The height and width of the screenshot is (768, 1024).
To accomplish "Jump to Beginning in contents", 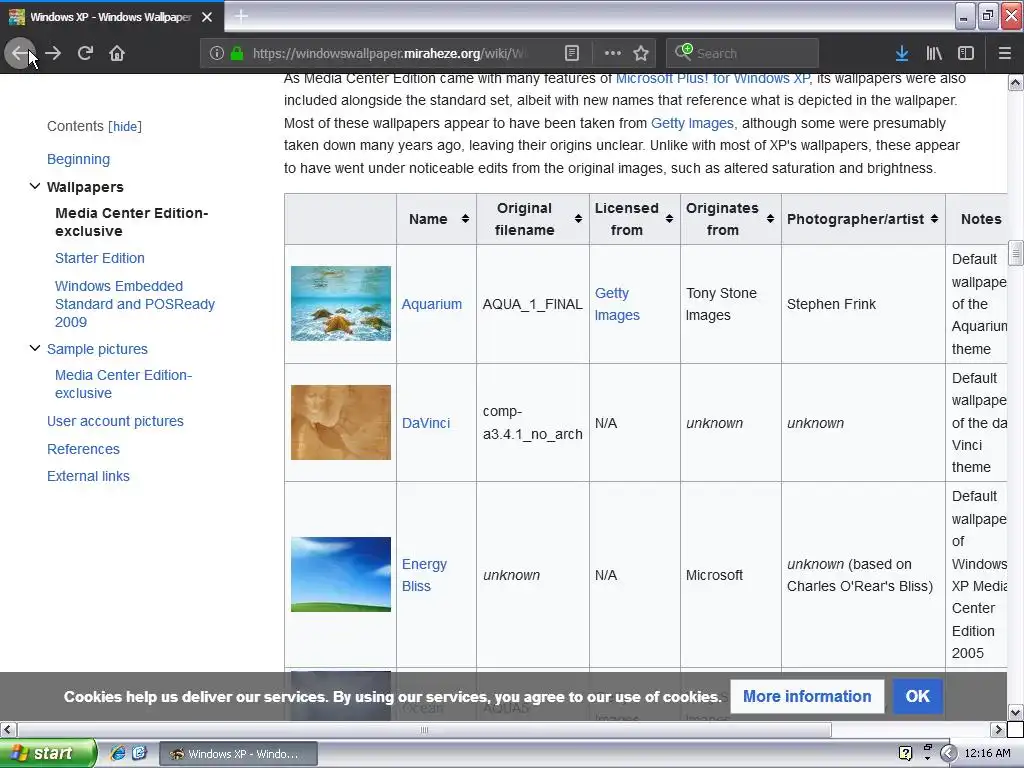I will pyautogui.click(x=78, y=159).
